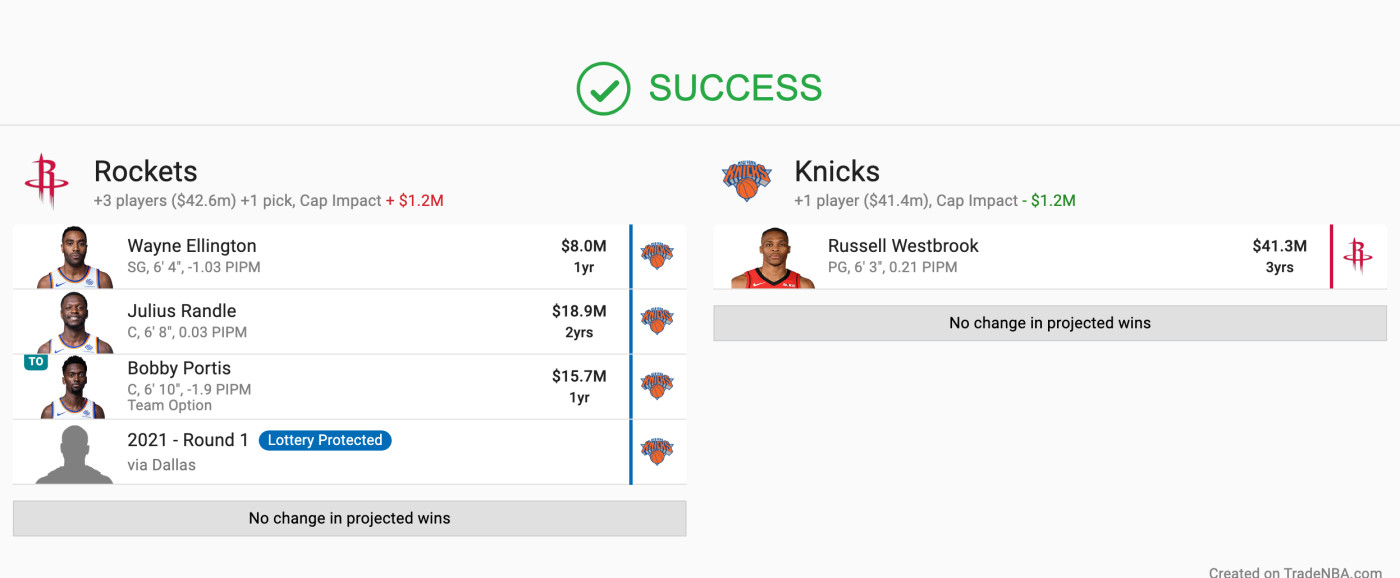Click the Rockets team logo
This screenshot has width=1400, height=578.
(46, 181)
